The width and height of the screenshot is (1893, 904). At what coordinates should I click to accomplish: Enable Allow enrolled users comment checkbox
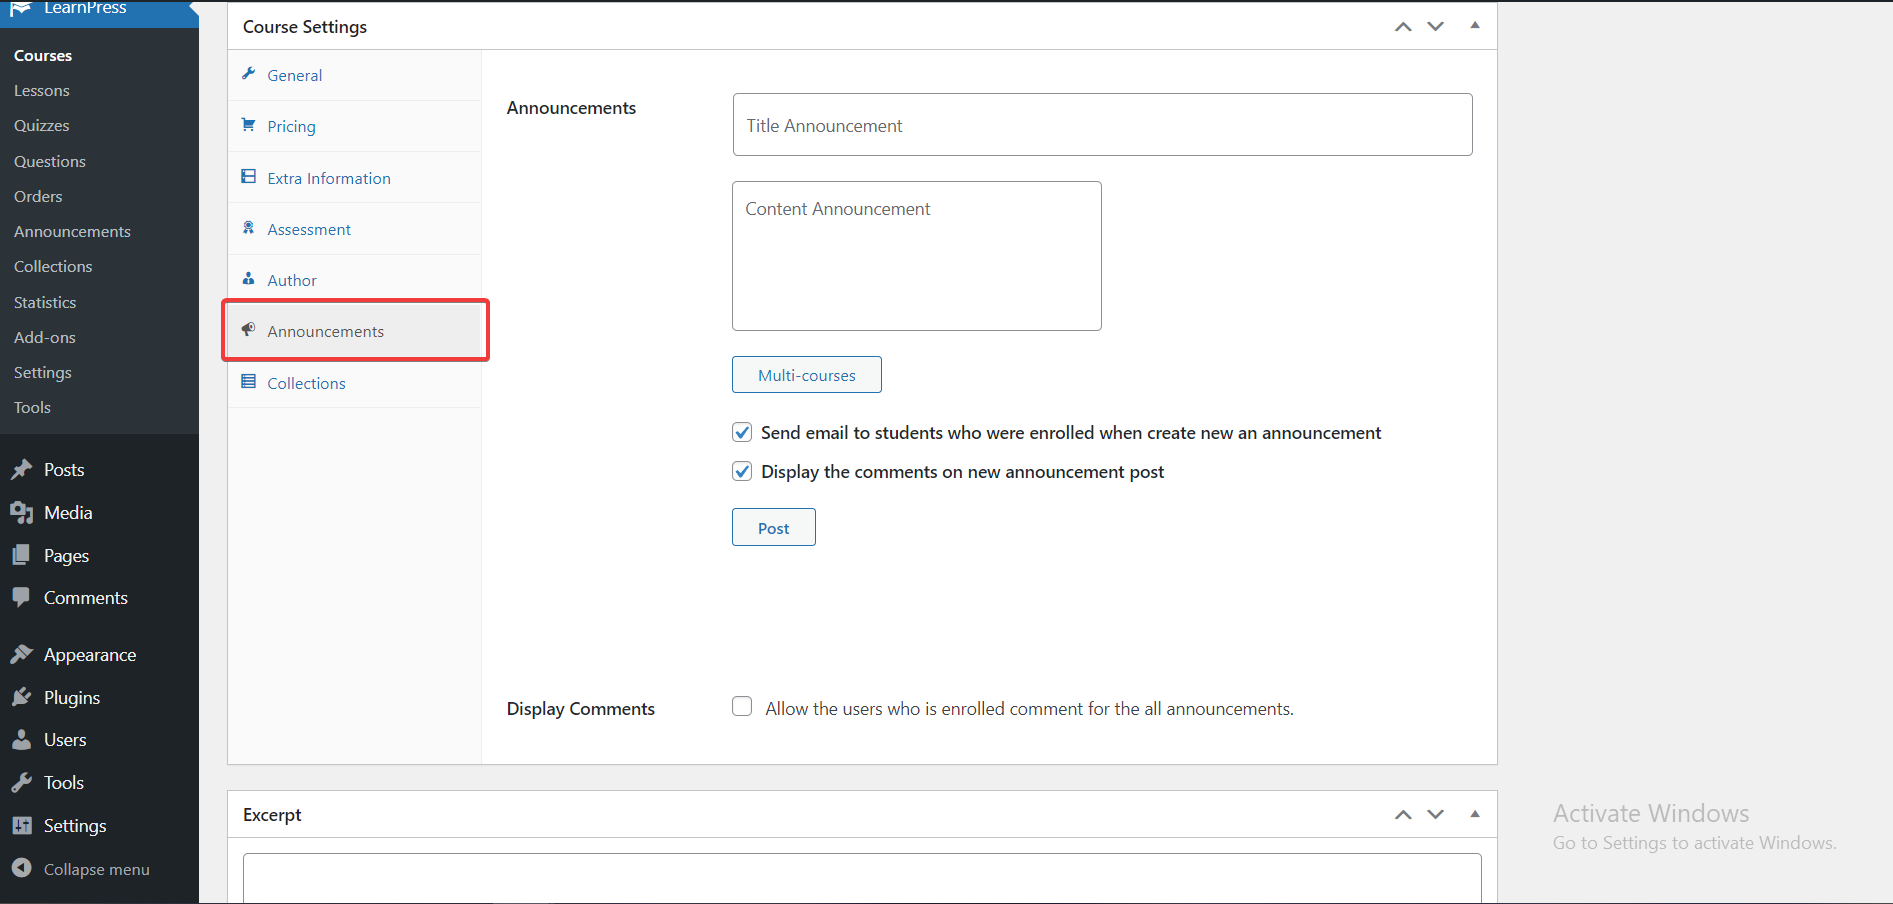pyautogui.click(x=742, y=707)
